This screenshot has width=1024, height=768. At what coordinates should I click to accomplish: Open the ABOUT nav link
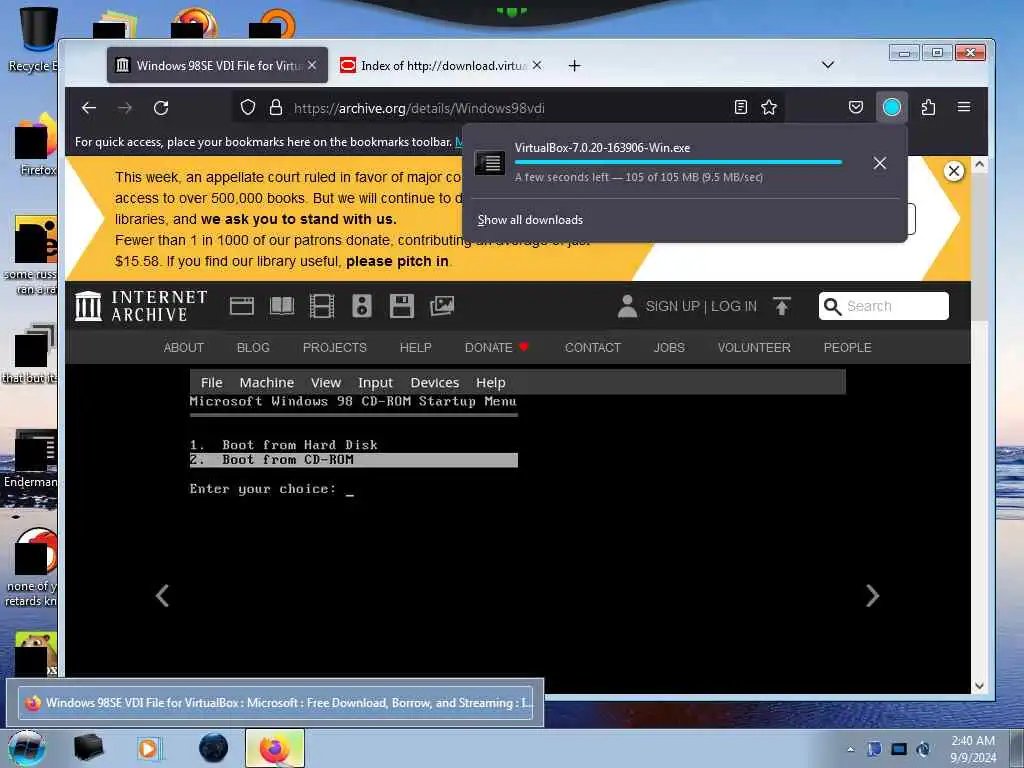(184, 347)
